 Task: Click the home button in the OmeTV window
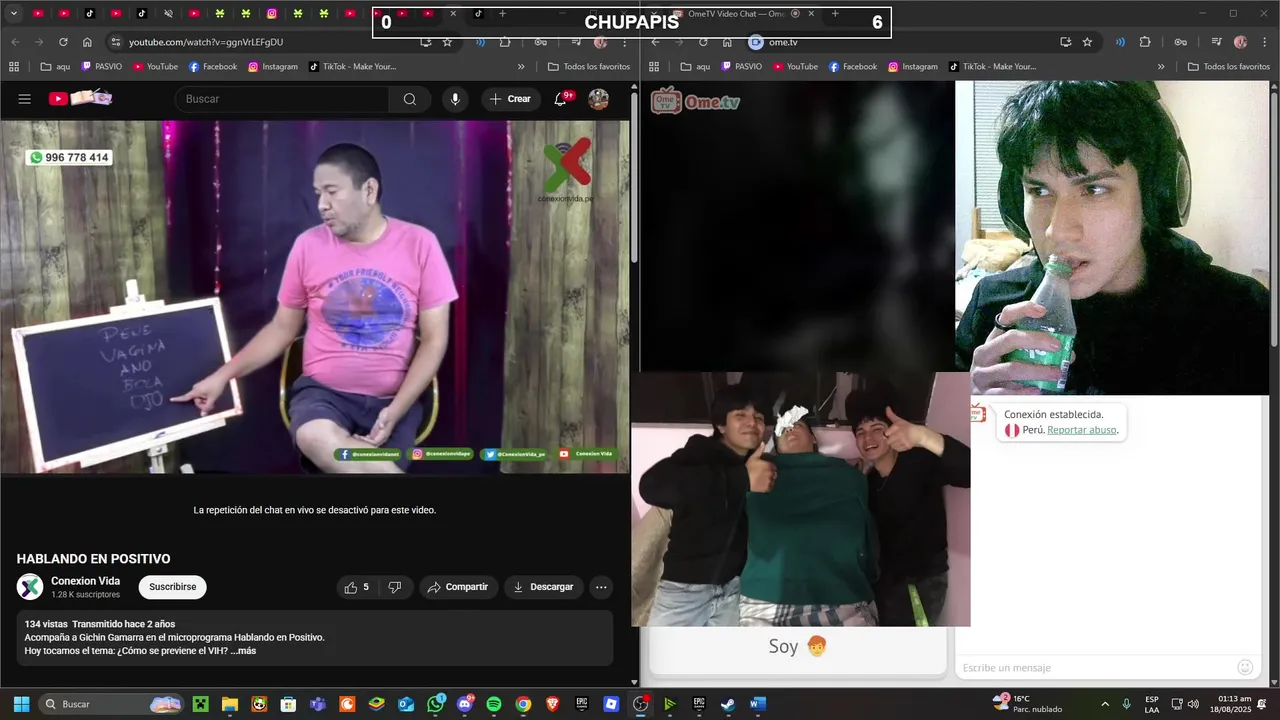727,42
